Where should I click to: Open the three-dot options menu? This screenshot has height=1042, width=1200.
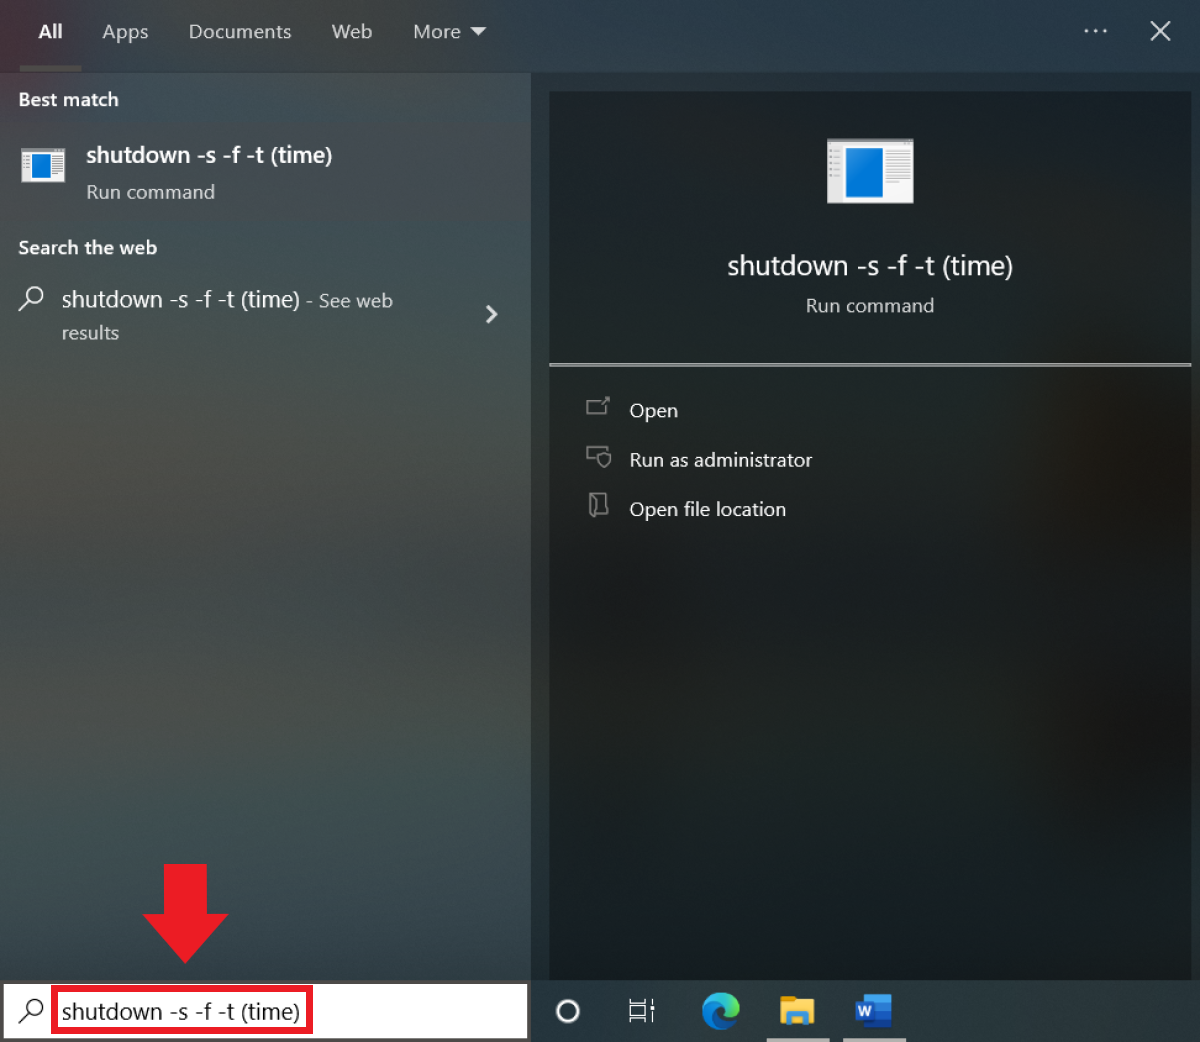(x=1095, y=31)
